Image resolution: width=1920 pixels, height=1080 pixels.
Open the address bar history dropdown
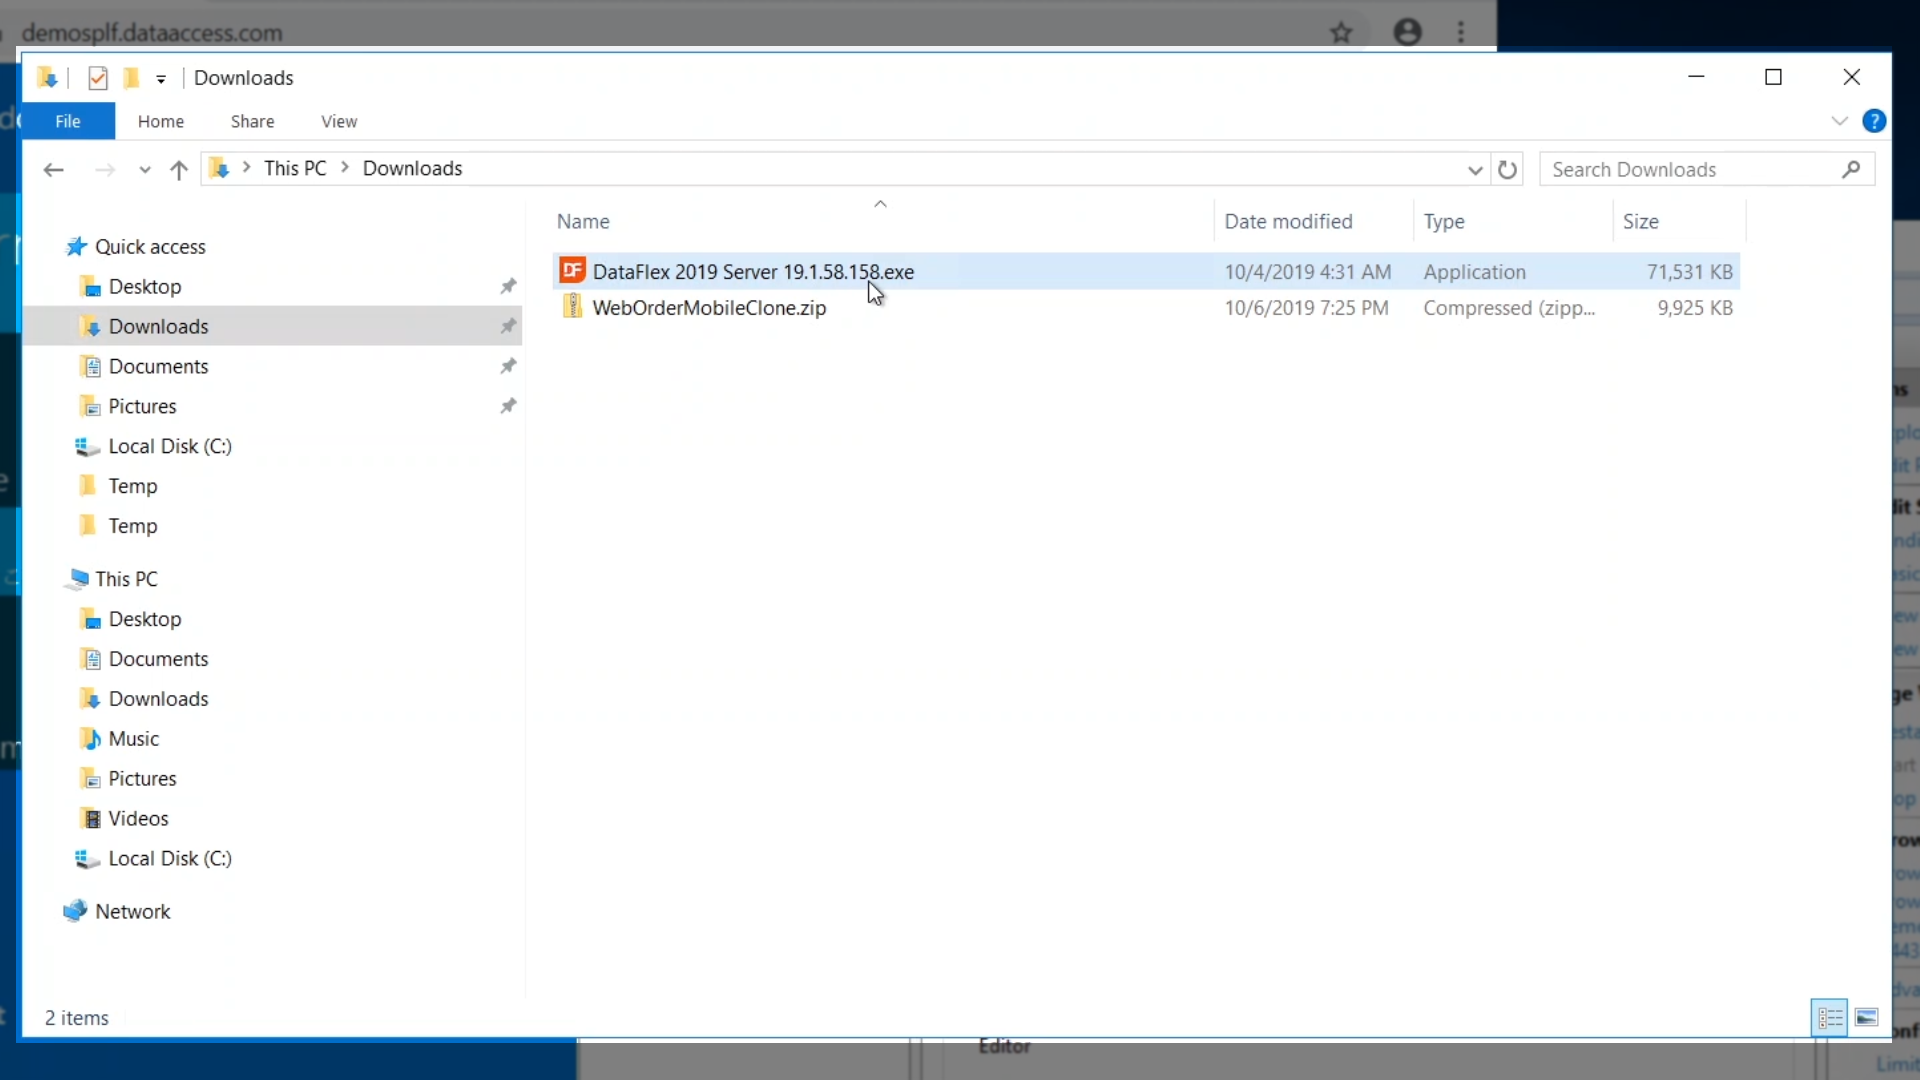(x=1474, y=170)
